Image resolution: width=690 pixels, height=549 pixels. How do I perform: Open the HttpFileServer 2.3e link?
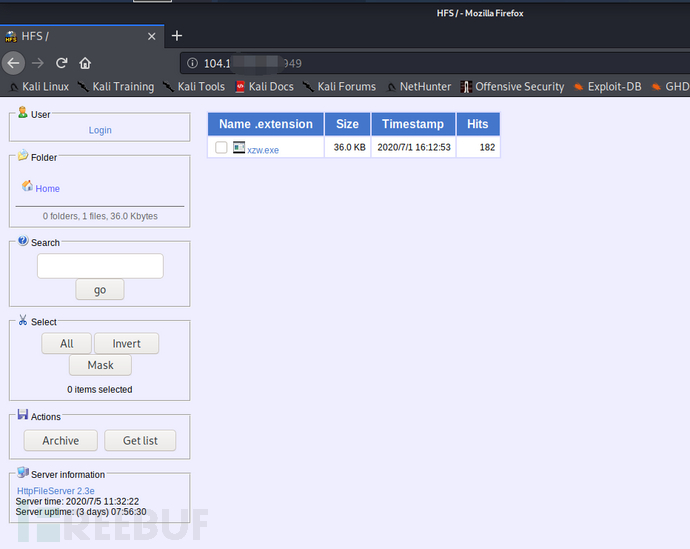(x=56, y=491)
